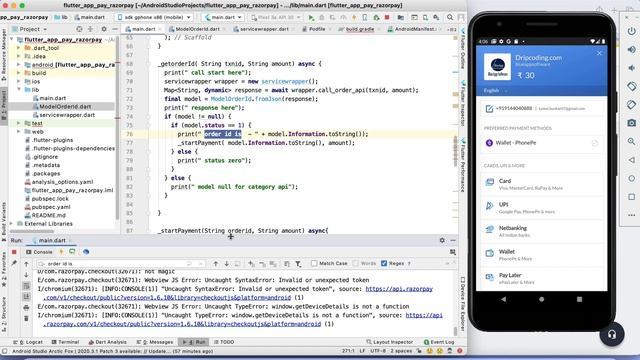This screenshot has height=360, width=640.
Task: Select pubspec.yaml in project tree
Action: (51, 207)
